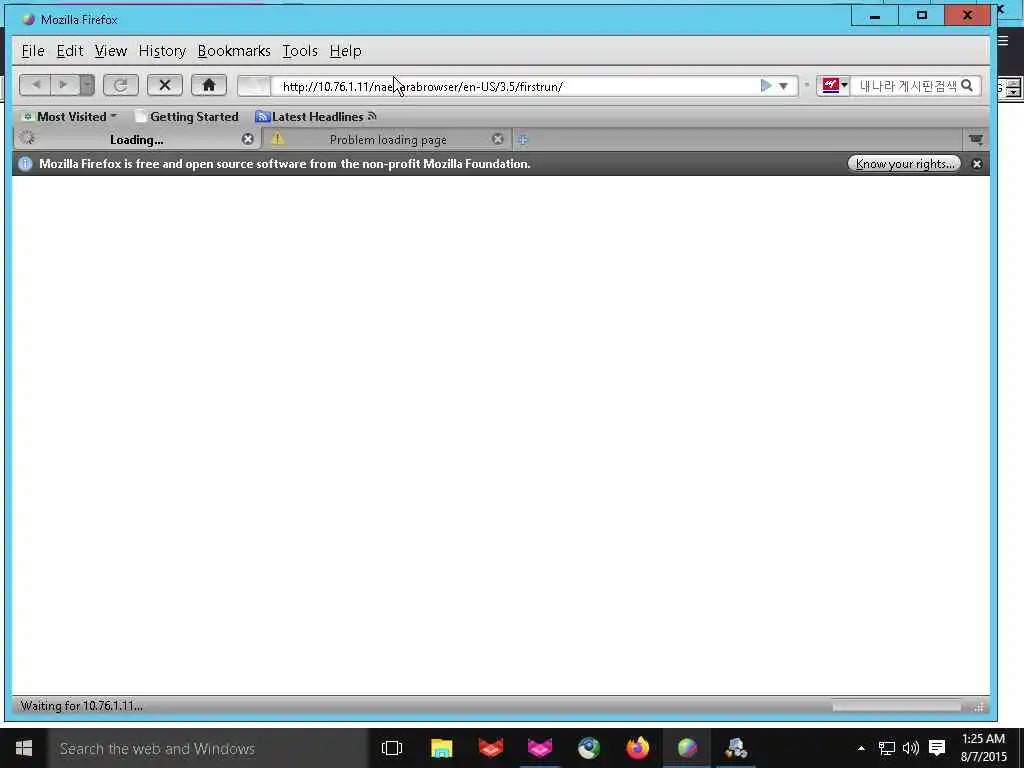The image size is (1024, 768).
Task: Open the red fox icon taskbar app
Action: (490, 748)
